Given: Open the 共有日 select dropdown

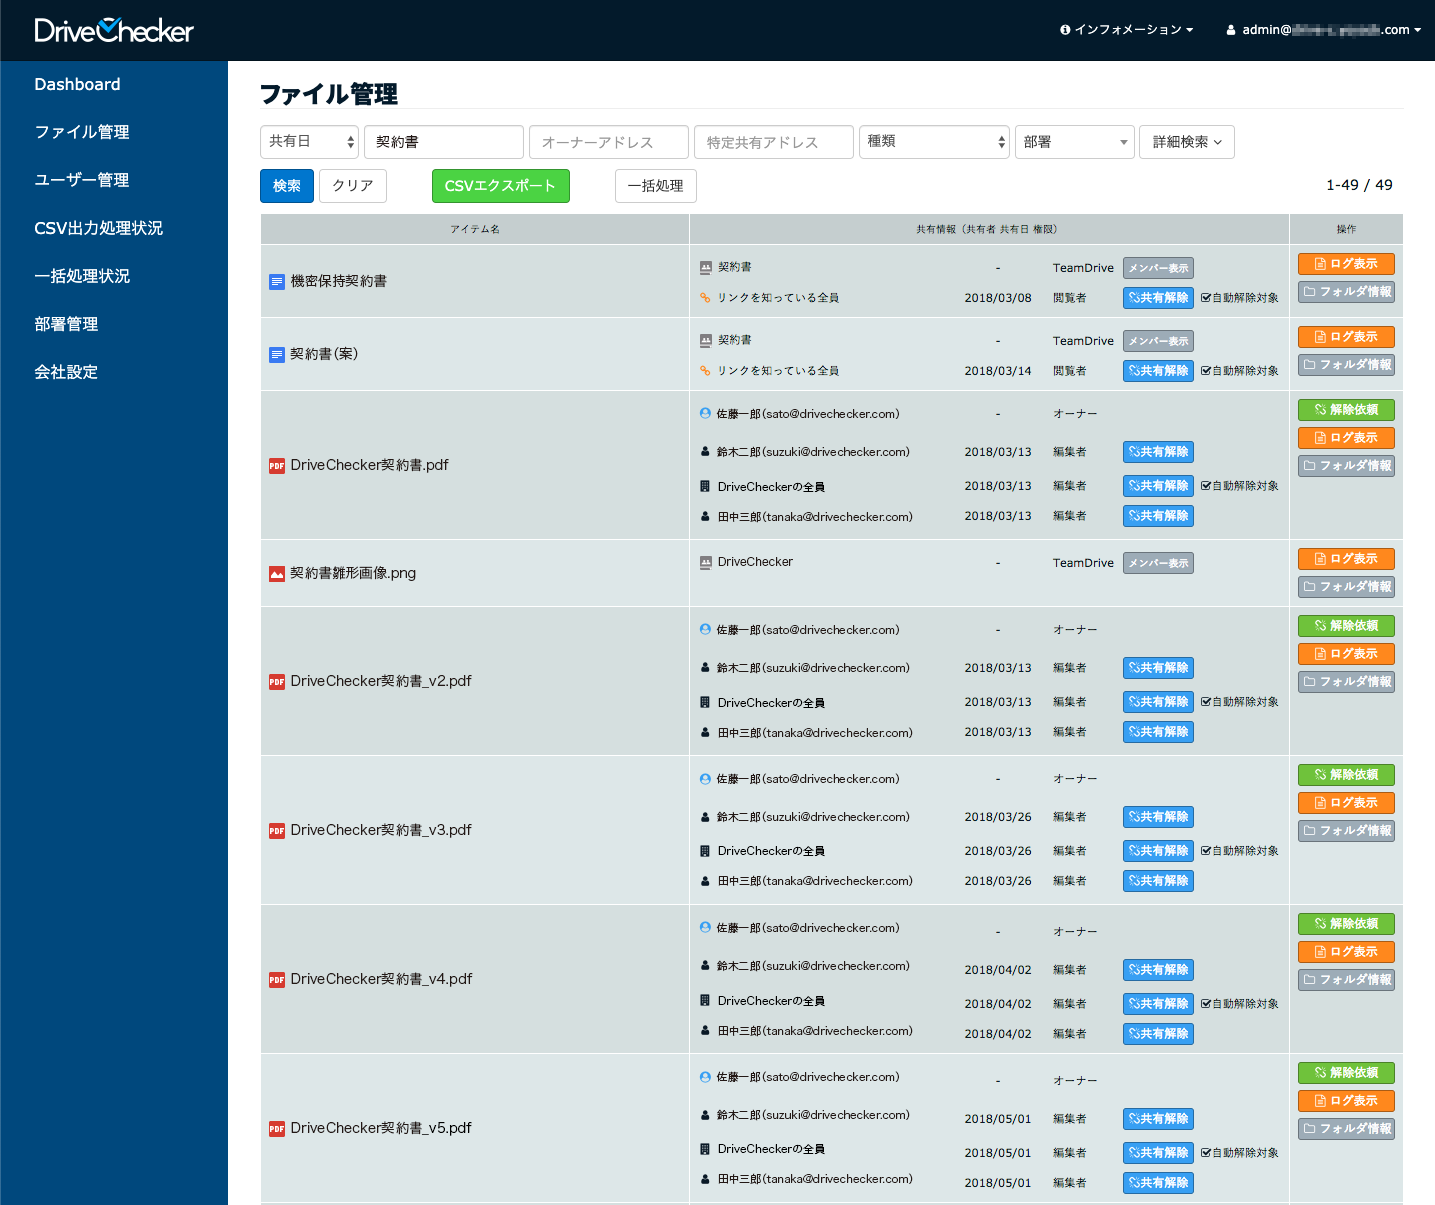Looking at the screenshot, I should pyautogui.click(x=309, y=142).
